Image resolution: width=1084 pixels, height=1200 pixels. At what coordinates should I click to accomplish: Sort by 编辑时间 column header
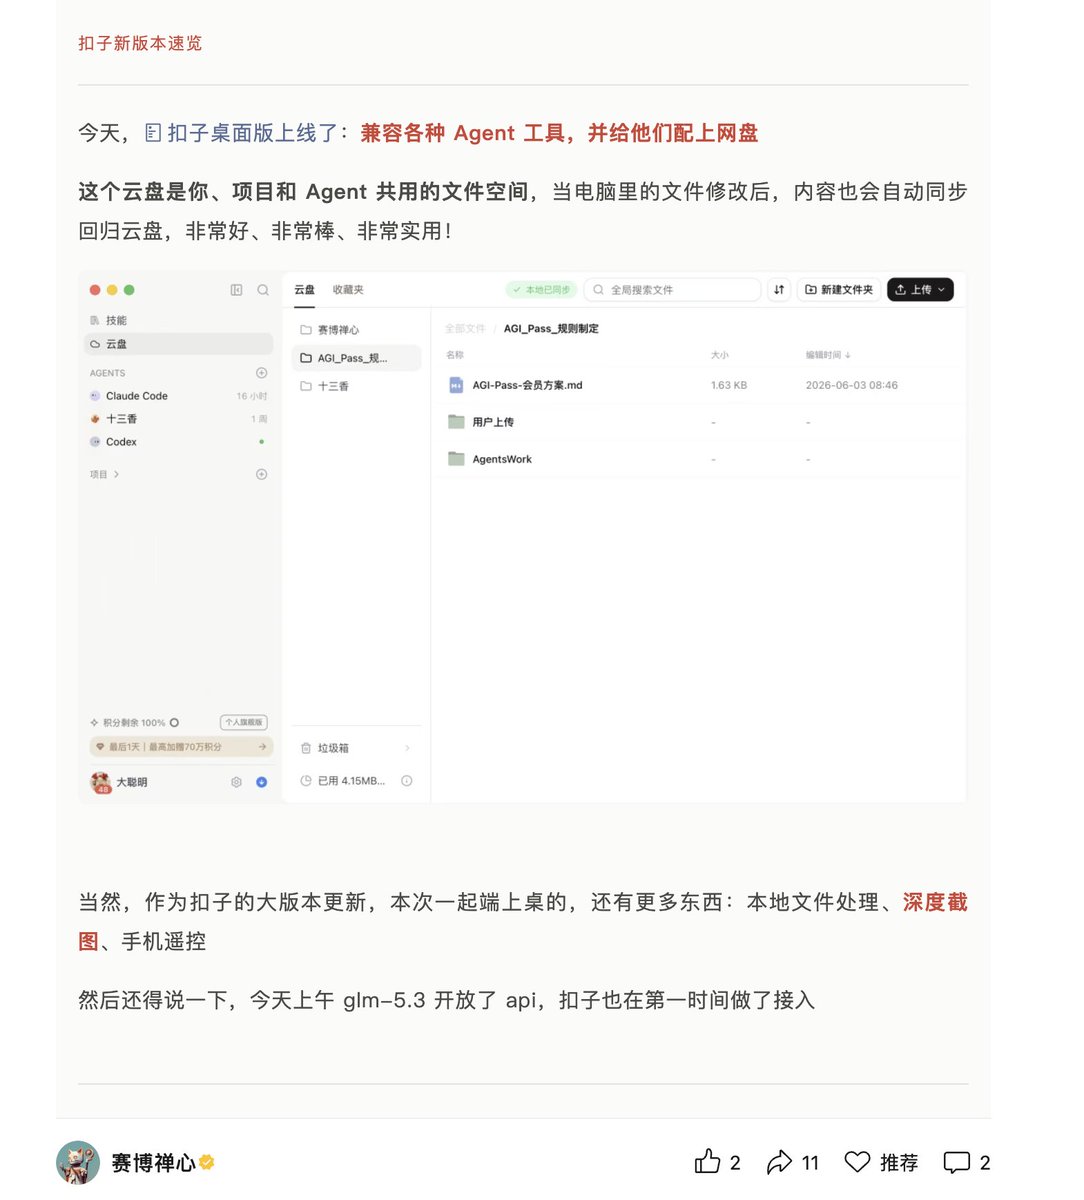(x=828, y=355)
